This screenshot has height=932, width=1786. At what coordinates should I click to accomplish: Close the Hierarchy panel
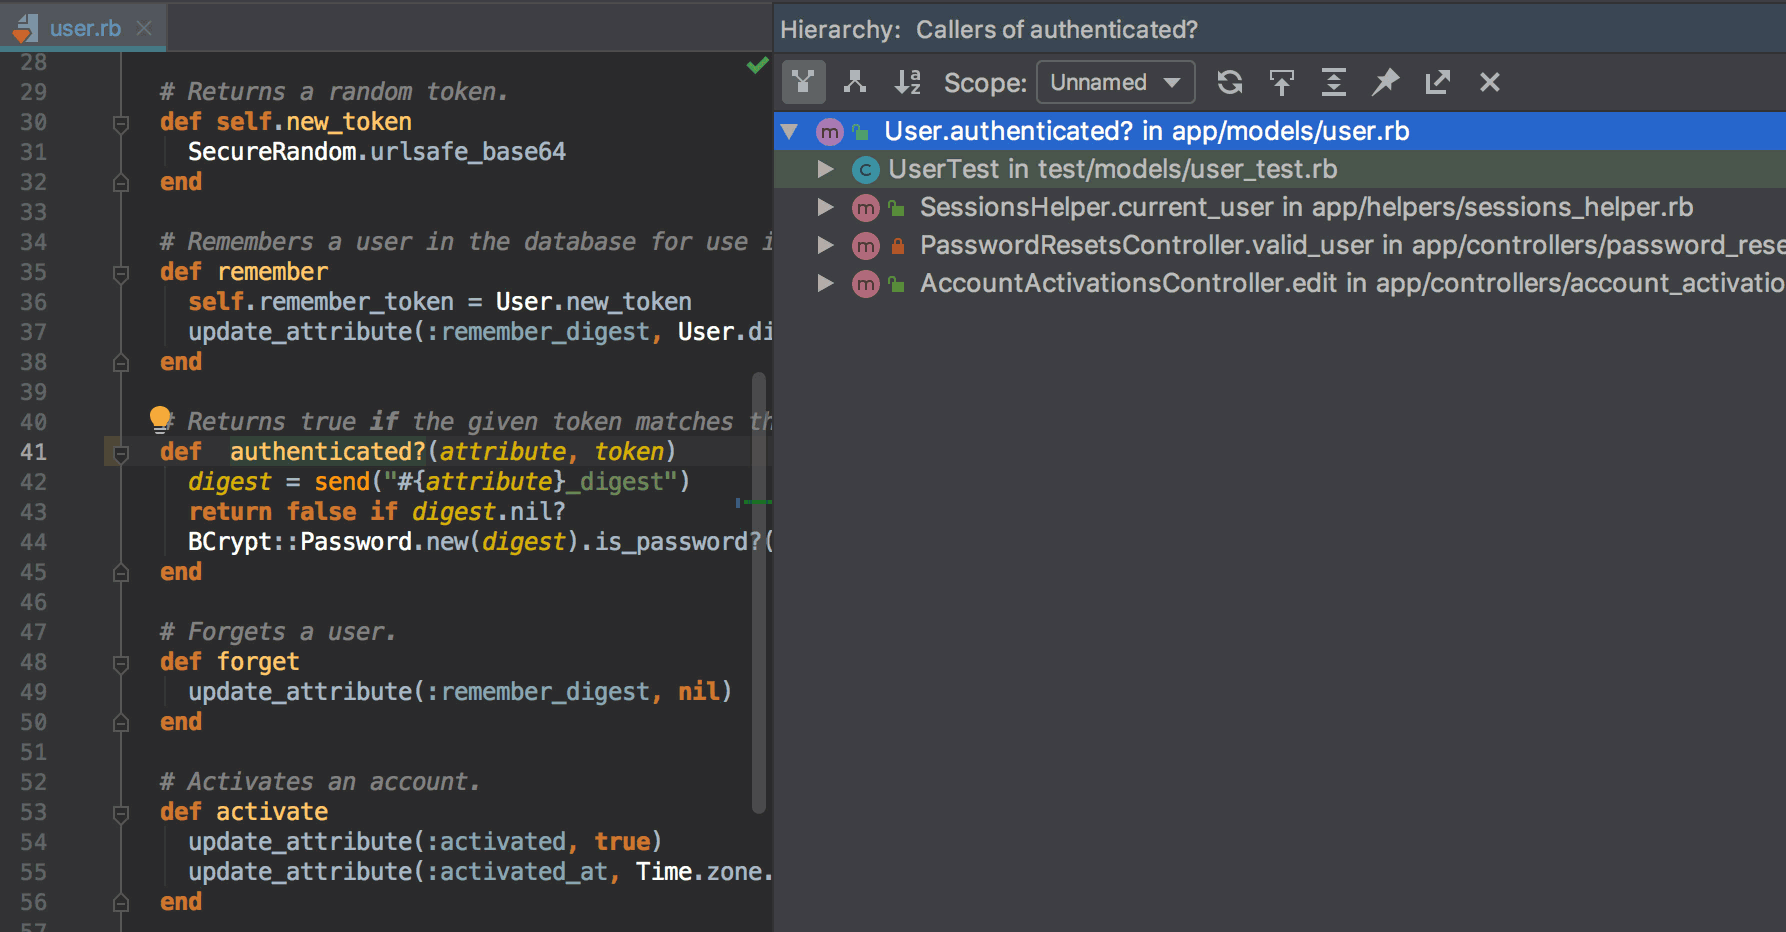point(1490,82)
